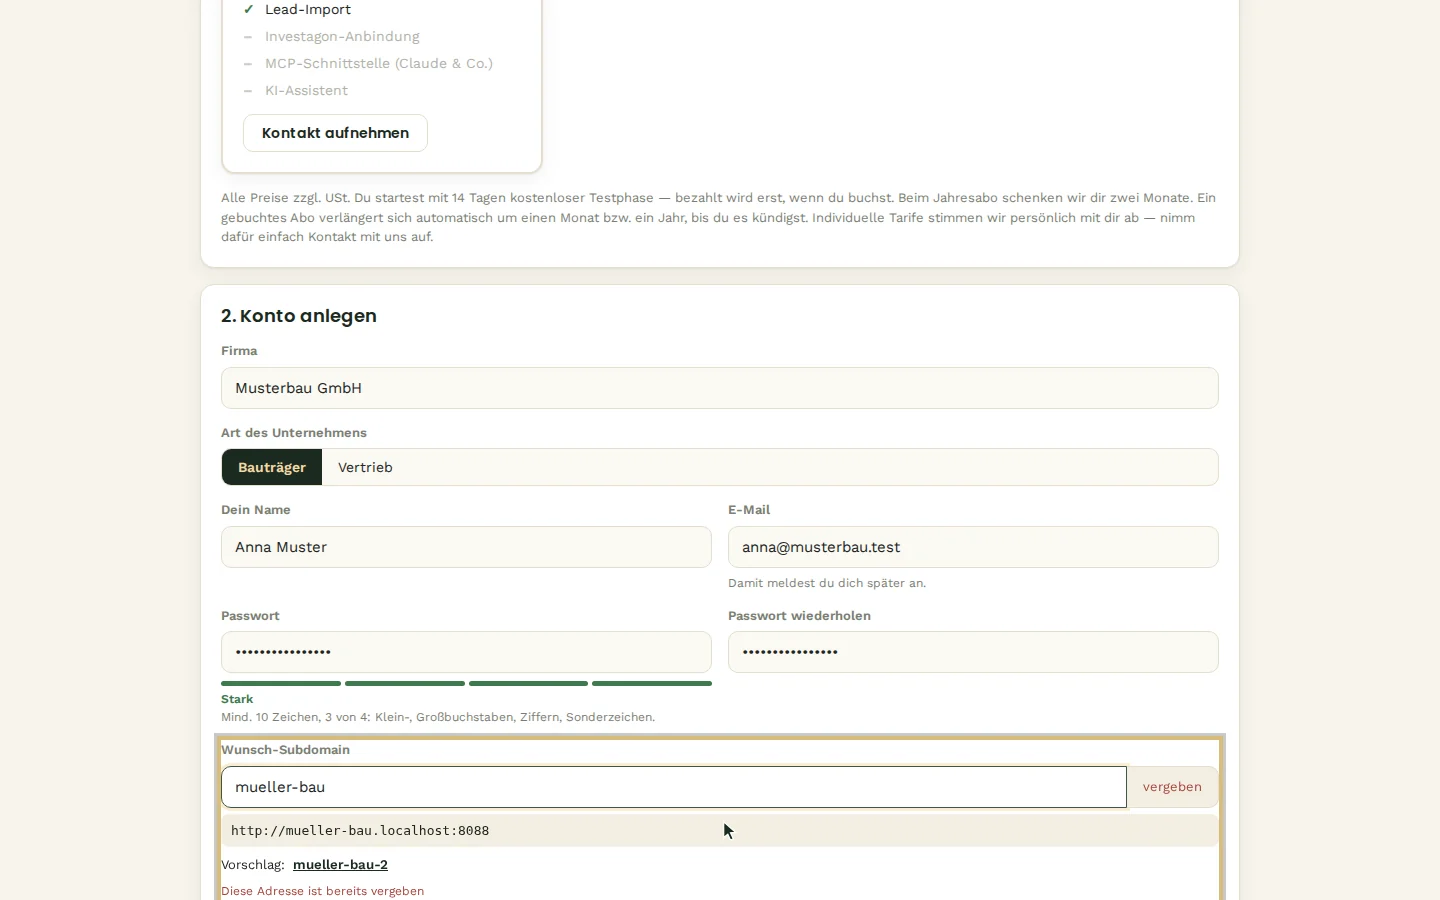Click the KI-Assistent feature entry
Image resolution: width=1440 pixels, height=900 pixels.
coord(296,91)
